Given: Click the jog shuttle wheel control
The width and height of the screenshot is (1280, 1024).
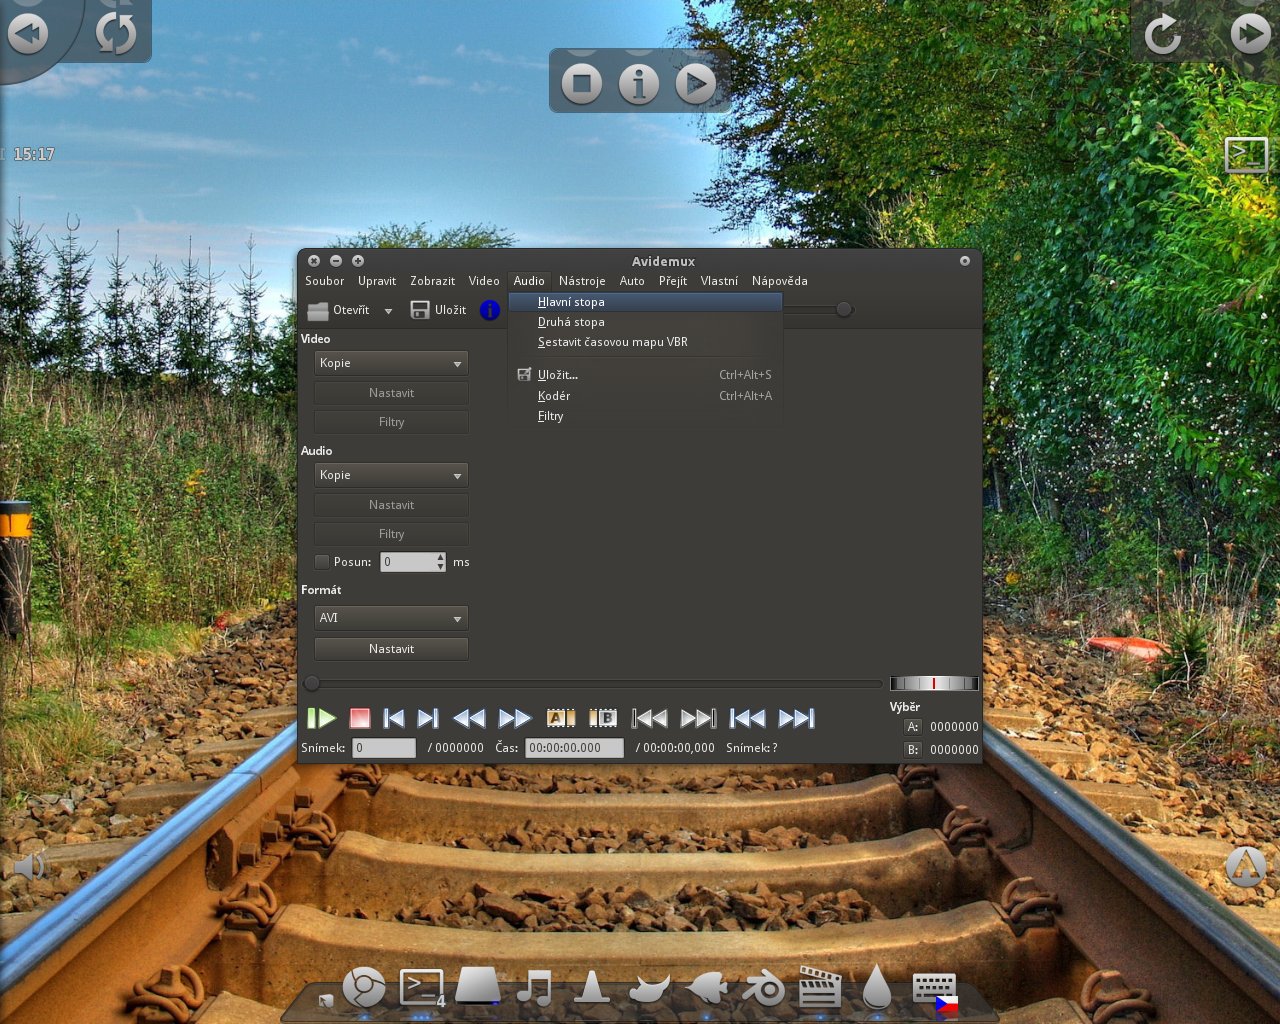Looking at the screenshot, I should 934,683.
